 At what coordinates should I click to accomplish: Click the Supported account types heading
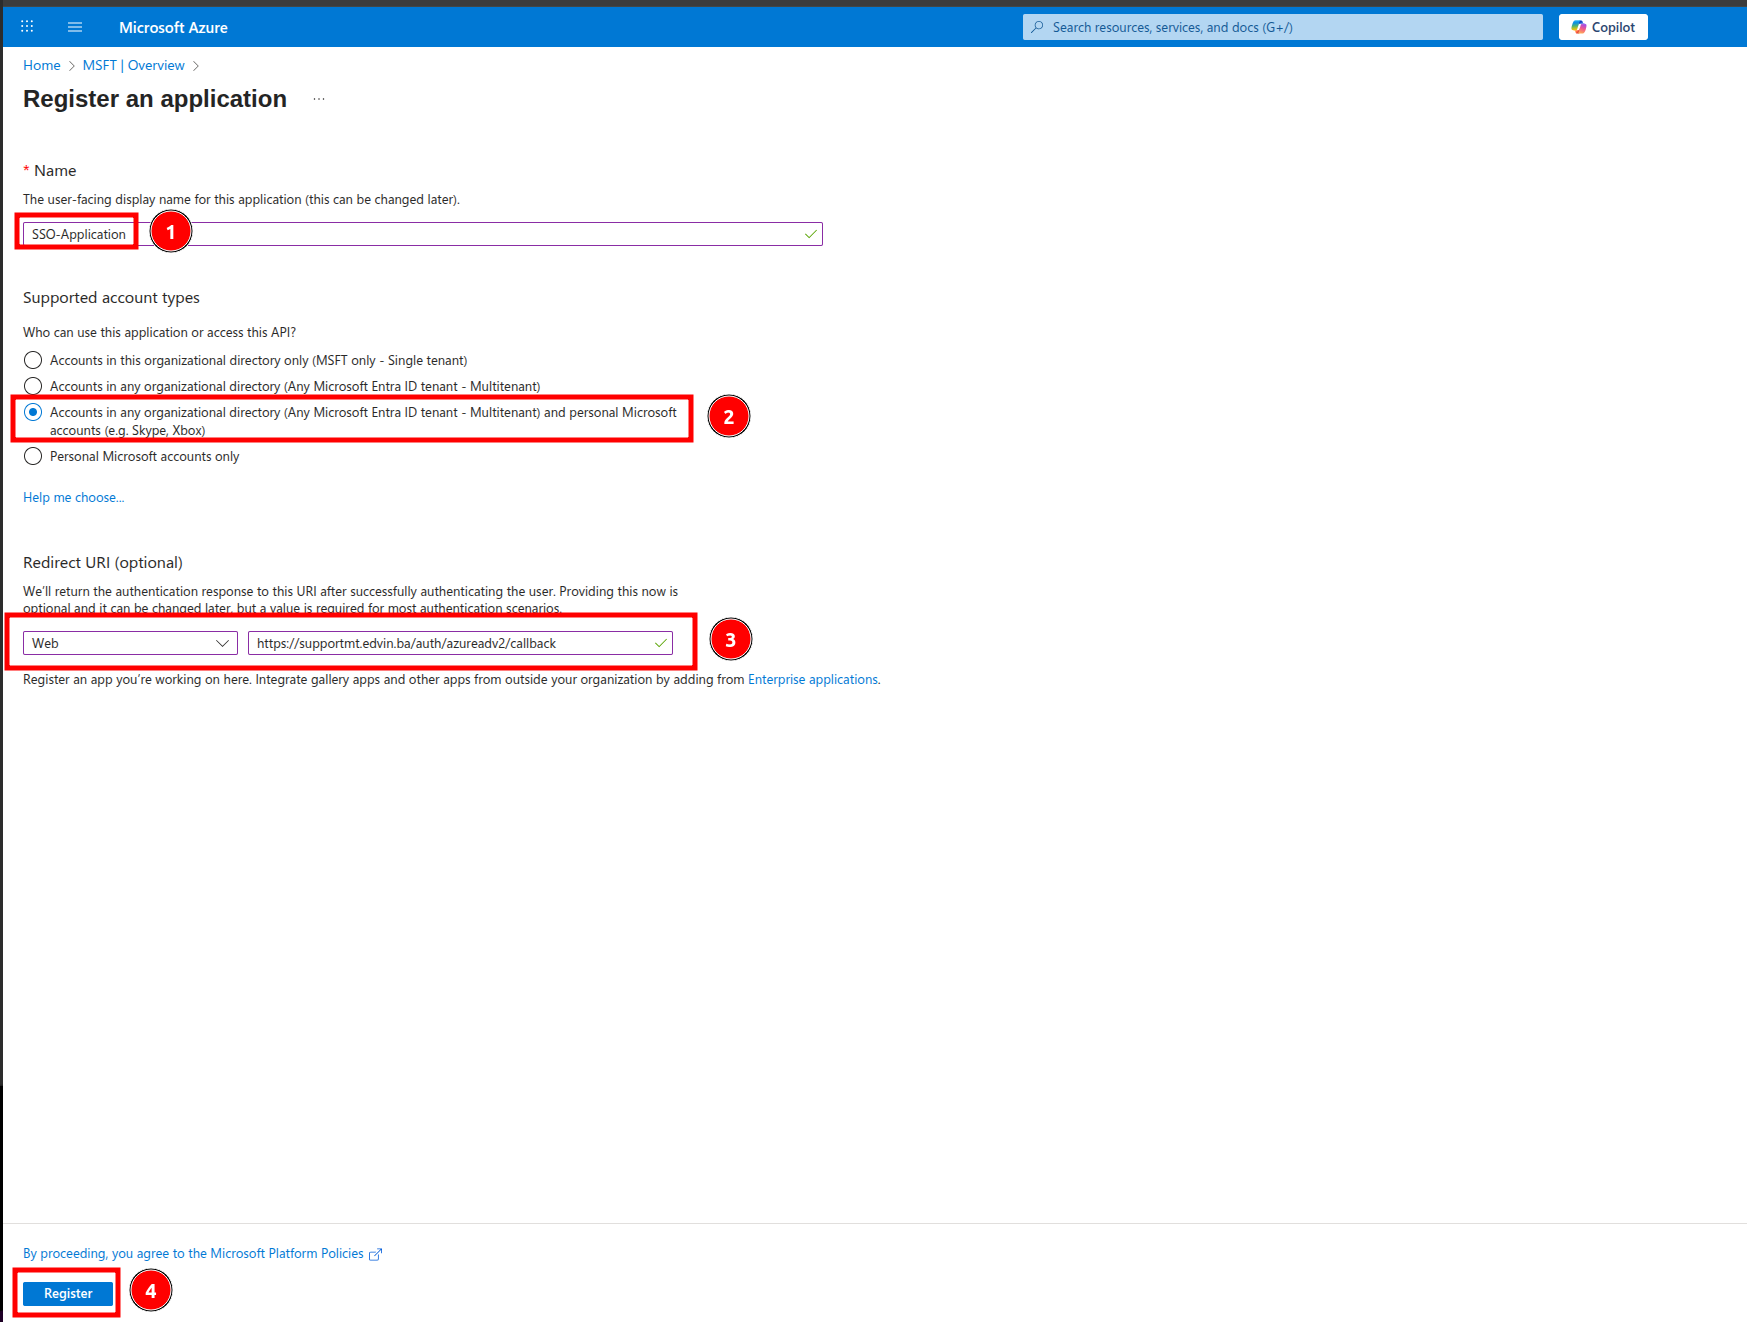coord(111,297)
